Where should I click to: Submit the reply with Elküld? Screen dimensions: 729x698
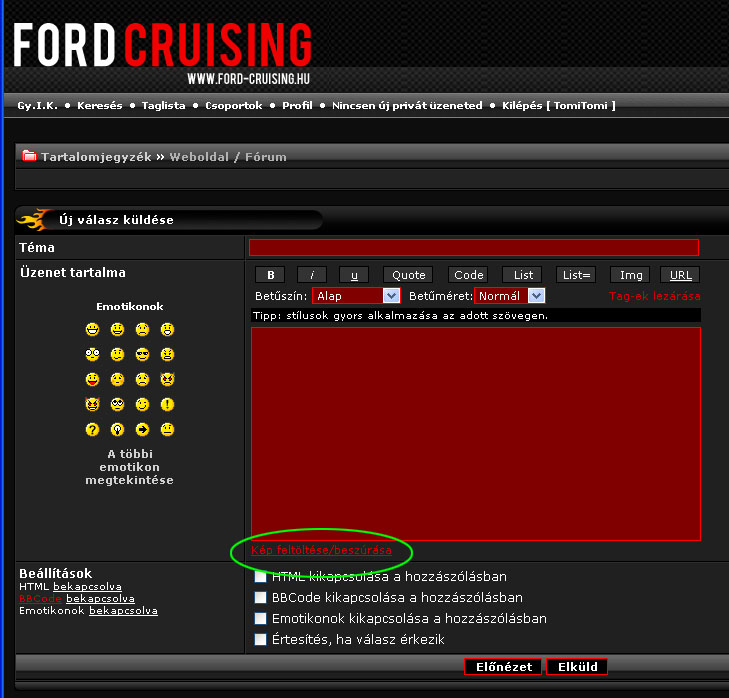click(577, 667)
